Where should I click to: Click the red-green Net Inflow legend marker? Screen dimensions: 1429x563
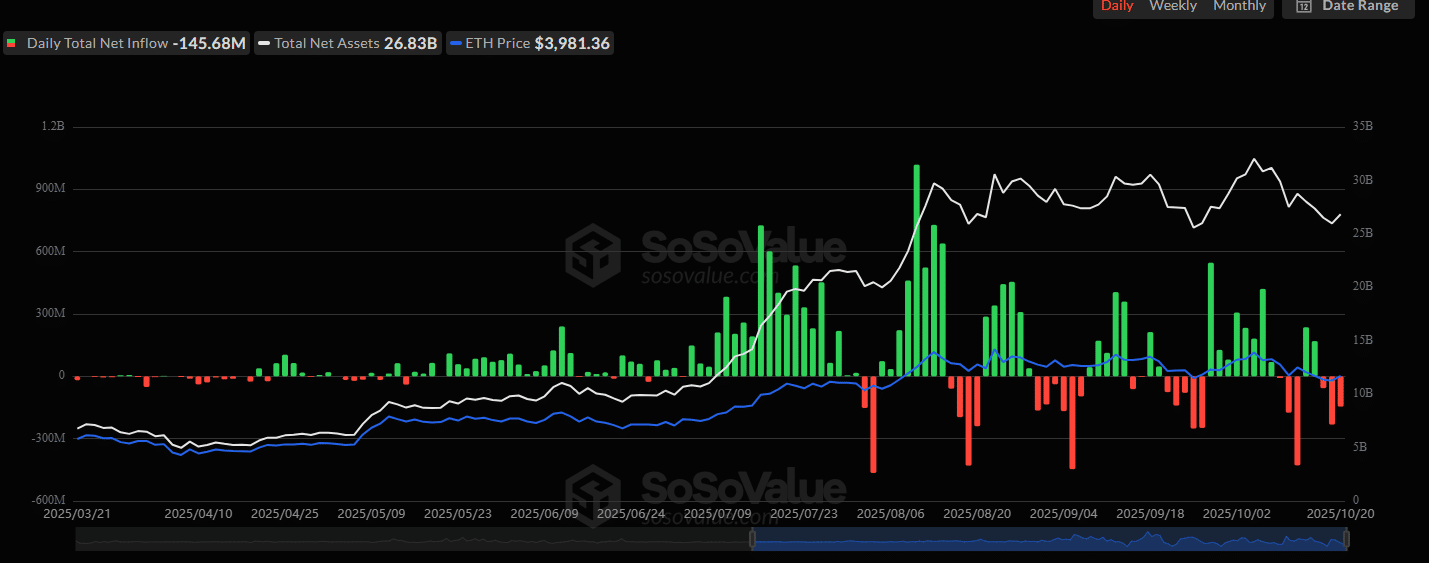coord(12,44)
